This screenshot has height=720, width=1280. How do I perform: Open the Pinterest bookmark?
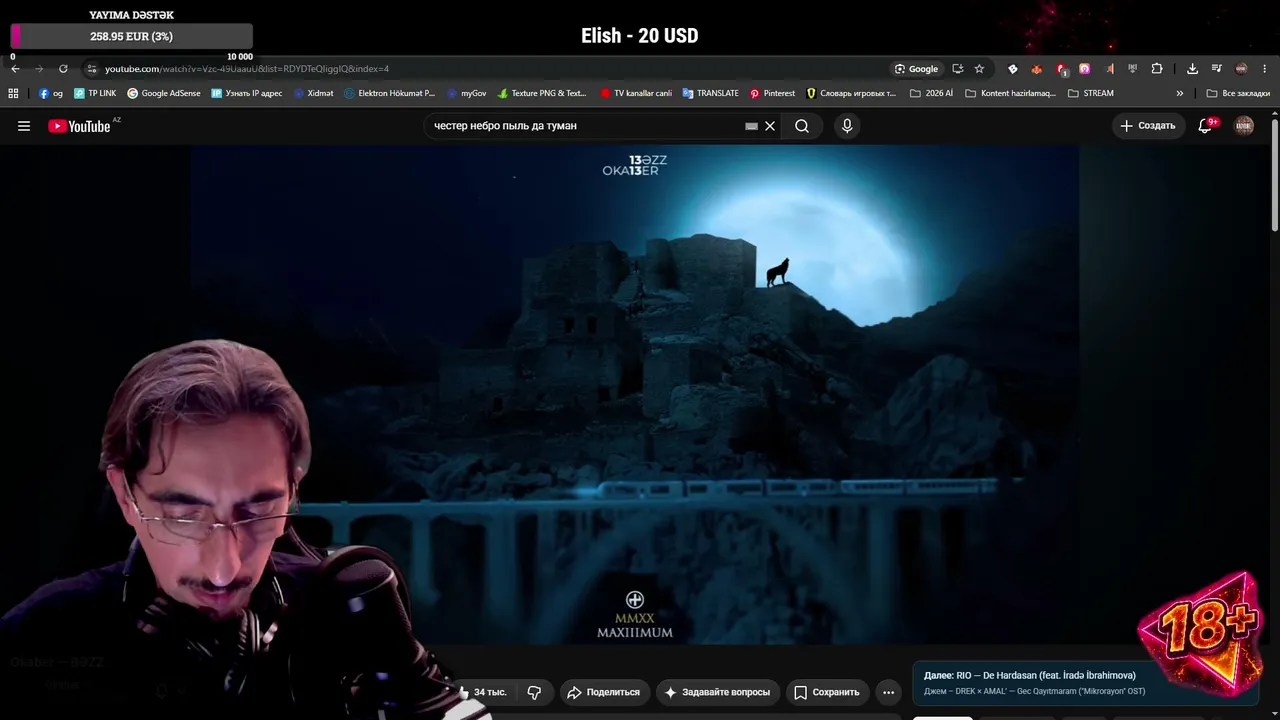tap(773, 93)
